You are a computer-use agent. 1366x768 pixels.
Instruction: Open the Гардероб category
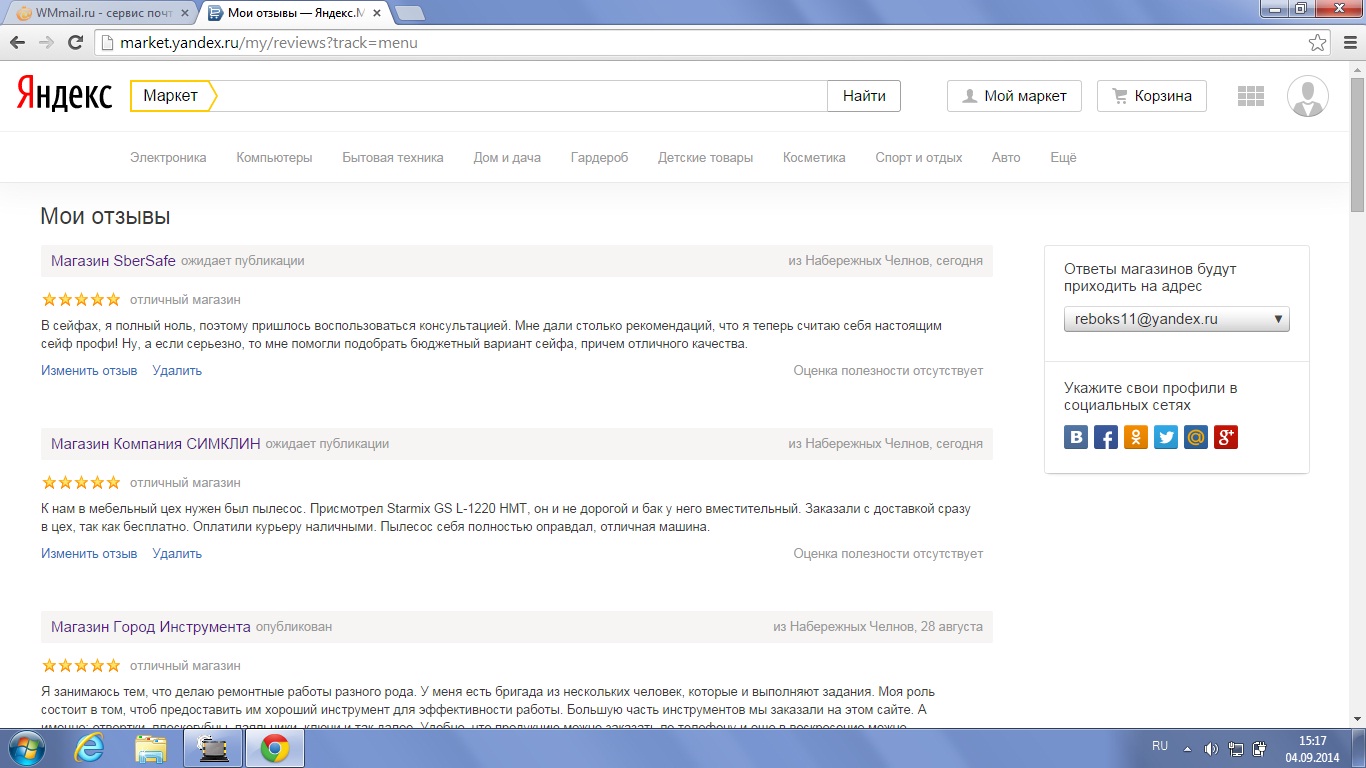point(599,157)
